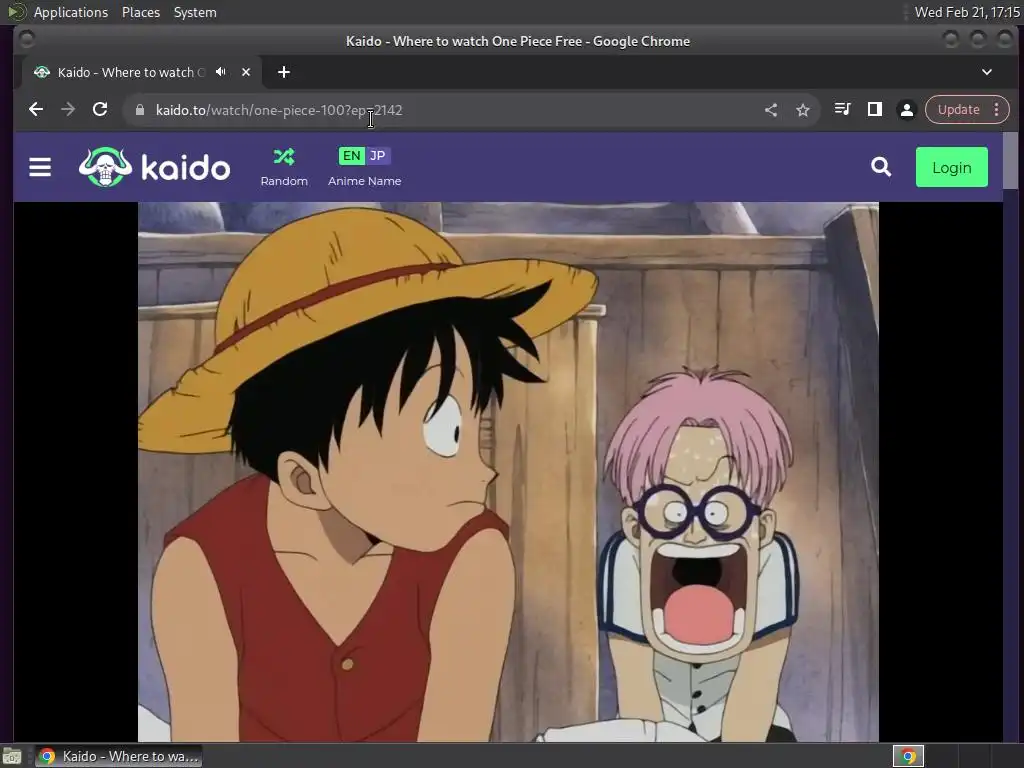This screenshot has width=1024, height=768.
Task: Open the Chrome profile avatar
Action: pyautogui.click(x=906, y=110)
